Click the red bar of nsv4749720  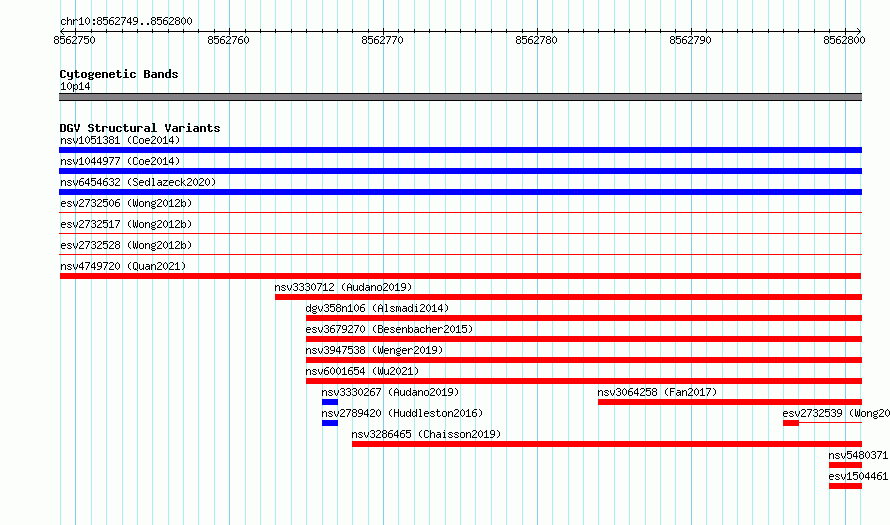coord(460,276)
